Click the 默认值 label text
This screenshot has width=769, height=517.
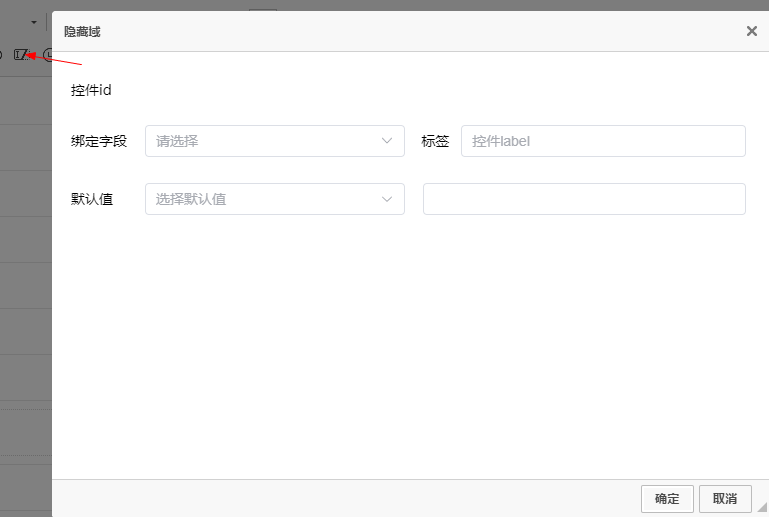92,199
